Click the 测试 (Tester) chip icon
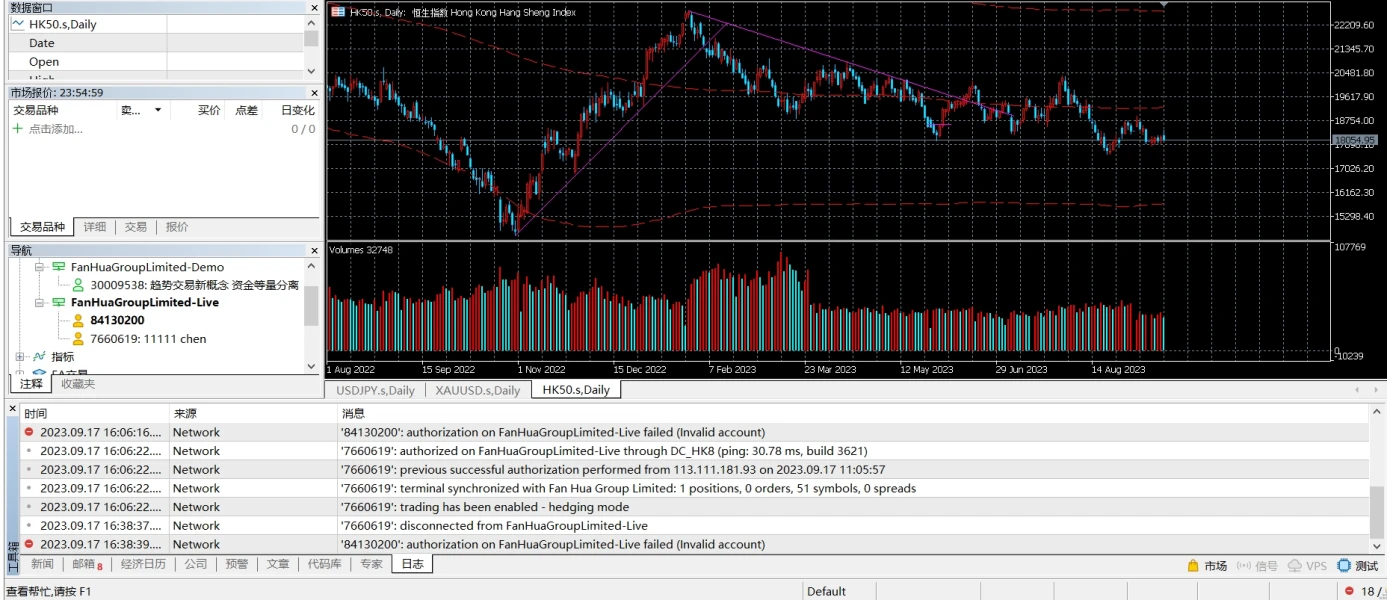The image size is (1387, 600). click(x=1344, y=566)
